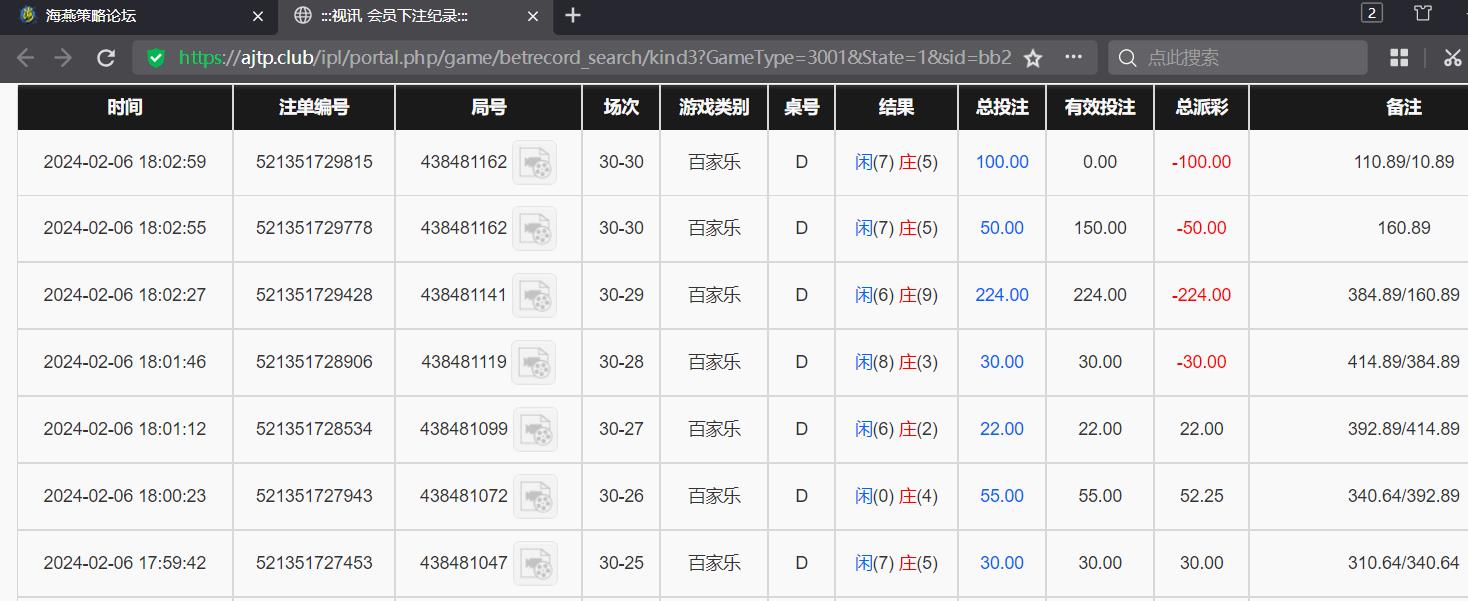Click the 场次 column header
This screenshot has width=1468, height=601.
click(x=621, y=107)
